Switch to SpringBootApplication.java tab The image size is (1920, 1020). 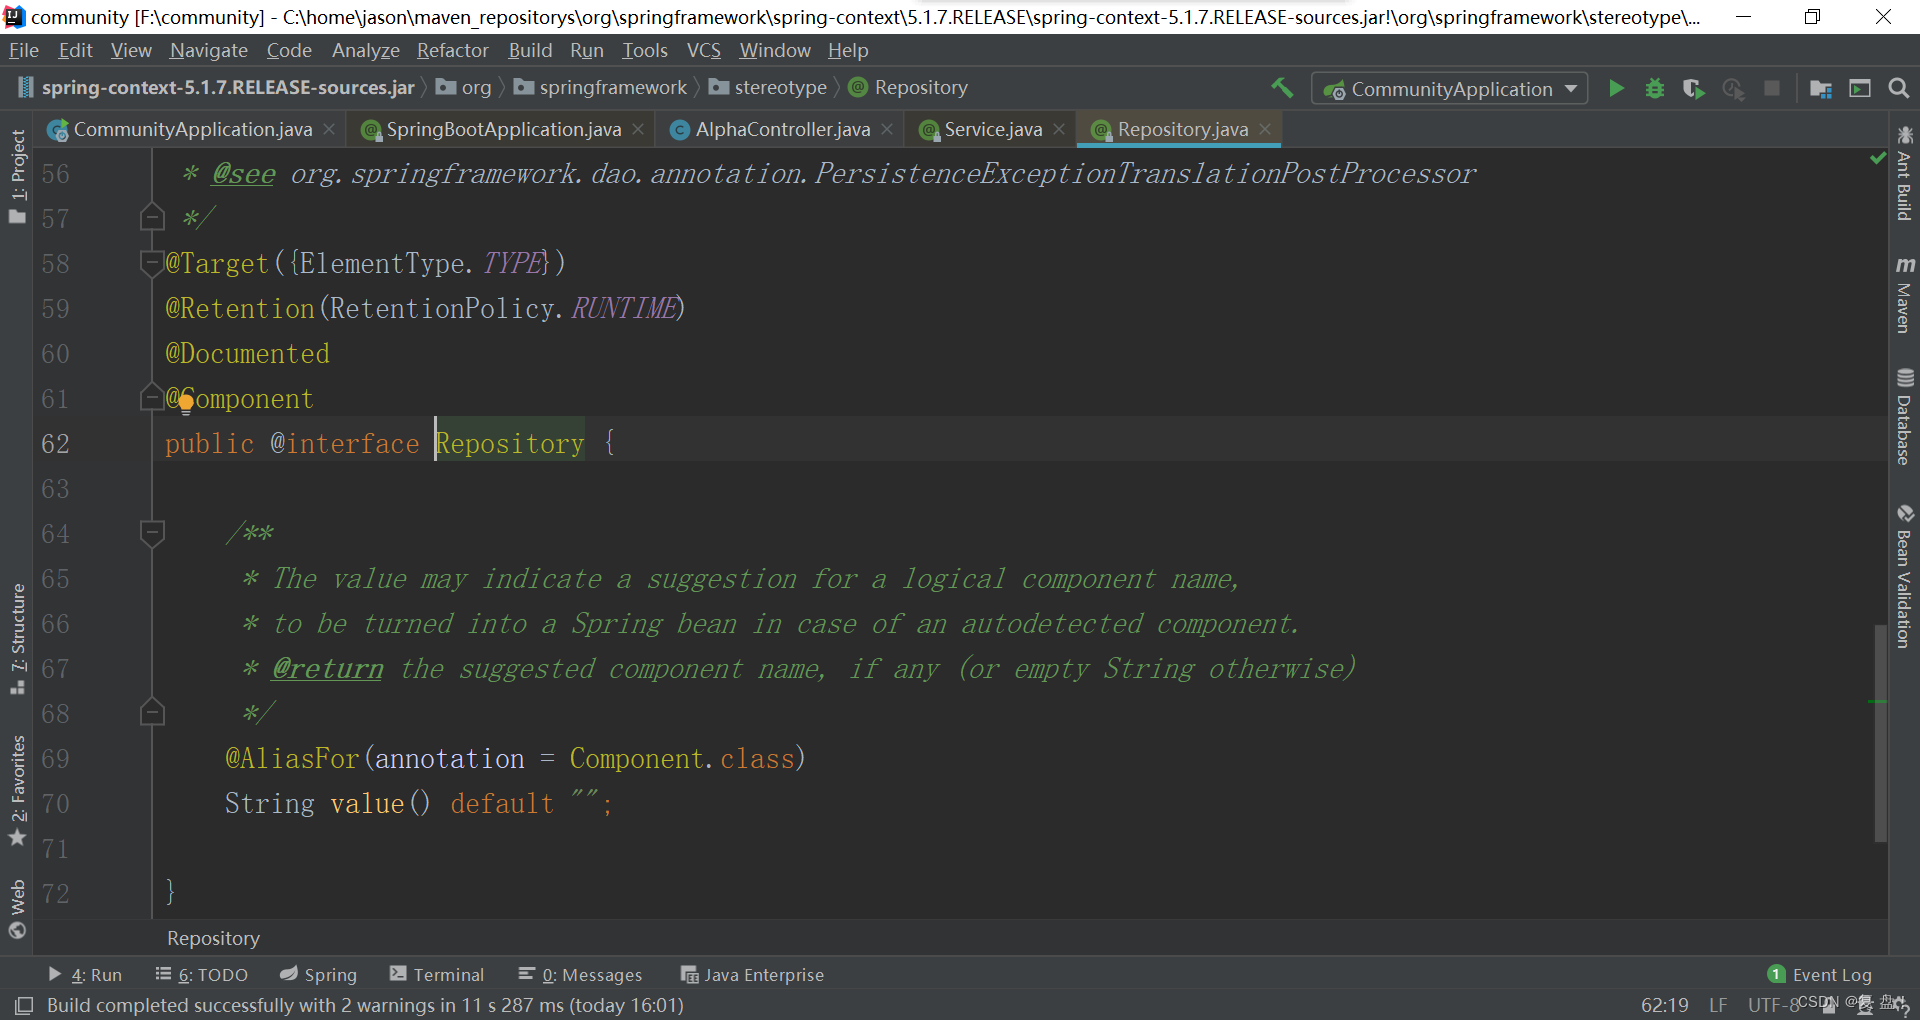(x=503, y=129)
